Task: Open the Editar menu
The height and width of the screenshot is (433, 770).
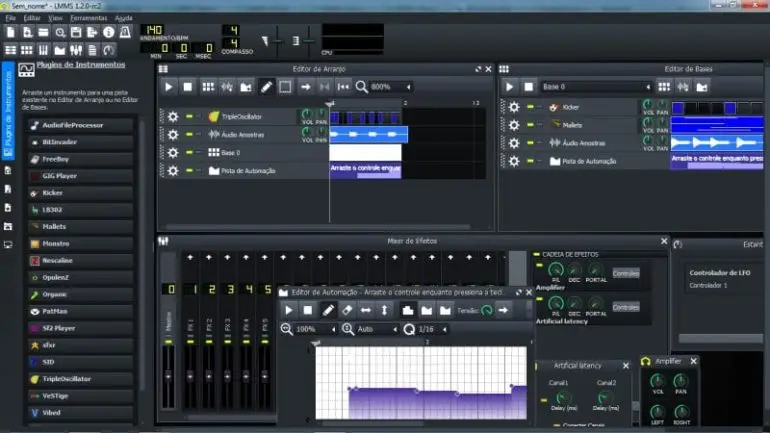Action: (x=32, y=18)
